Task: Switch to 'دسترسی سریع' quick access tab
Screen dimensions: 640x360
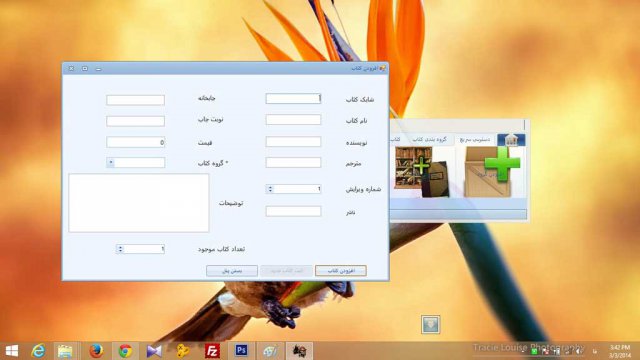Action: click(475, 140)
